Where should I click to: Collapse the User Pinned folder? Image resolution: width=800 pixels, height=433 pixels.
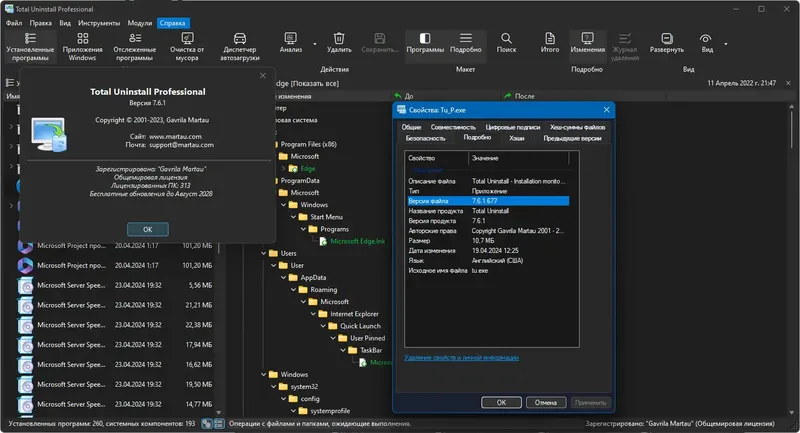(x=334, y=338)
